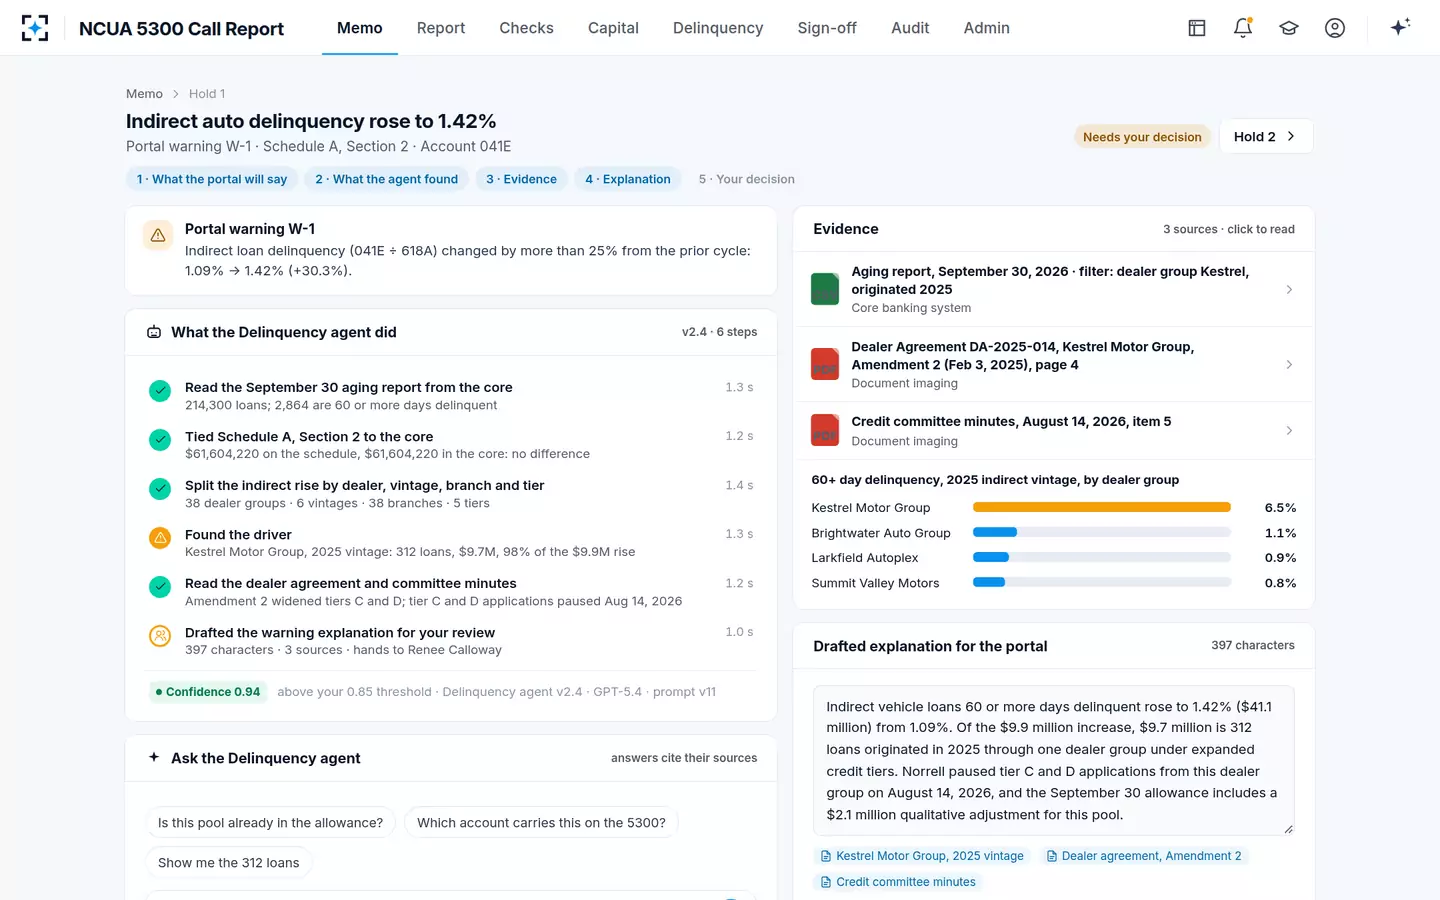This screenshot has height=900, width=1440.
Task: Click the green spreadsheet icon for Aging report
Action: (x=825, y=289)
